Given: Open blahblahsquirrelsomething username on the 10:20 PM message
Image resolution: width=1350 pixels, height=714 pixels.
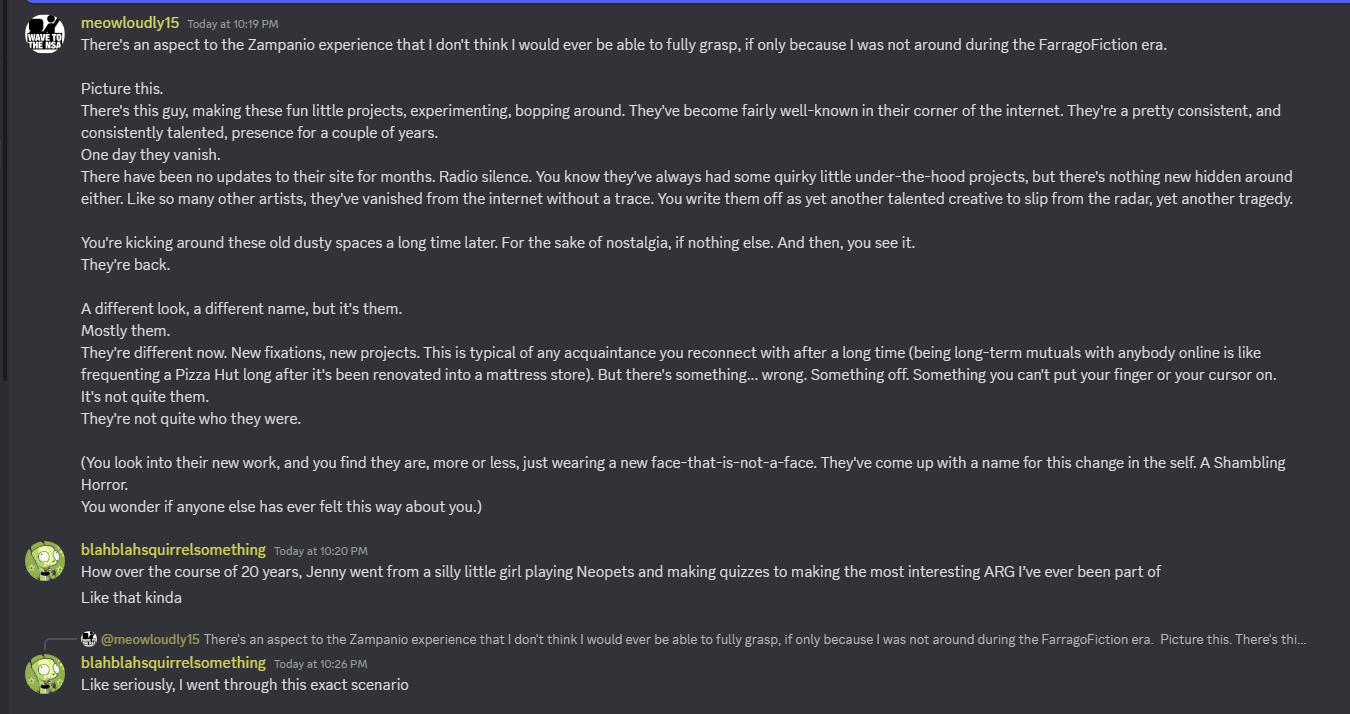Looking at the screenshot, I should pyautogui.click(x=173, y=549).
